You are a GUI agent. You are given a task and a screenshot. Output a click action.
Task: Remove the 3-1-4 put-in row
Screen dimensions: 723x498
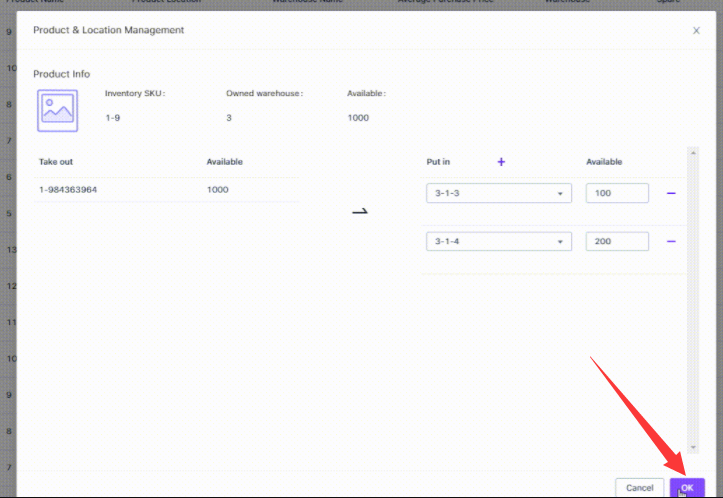point(671,241)
